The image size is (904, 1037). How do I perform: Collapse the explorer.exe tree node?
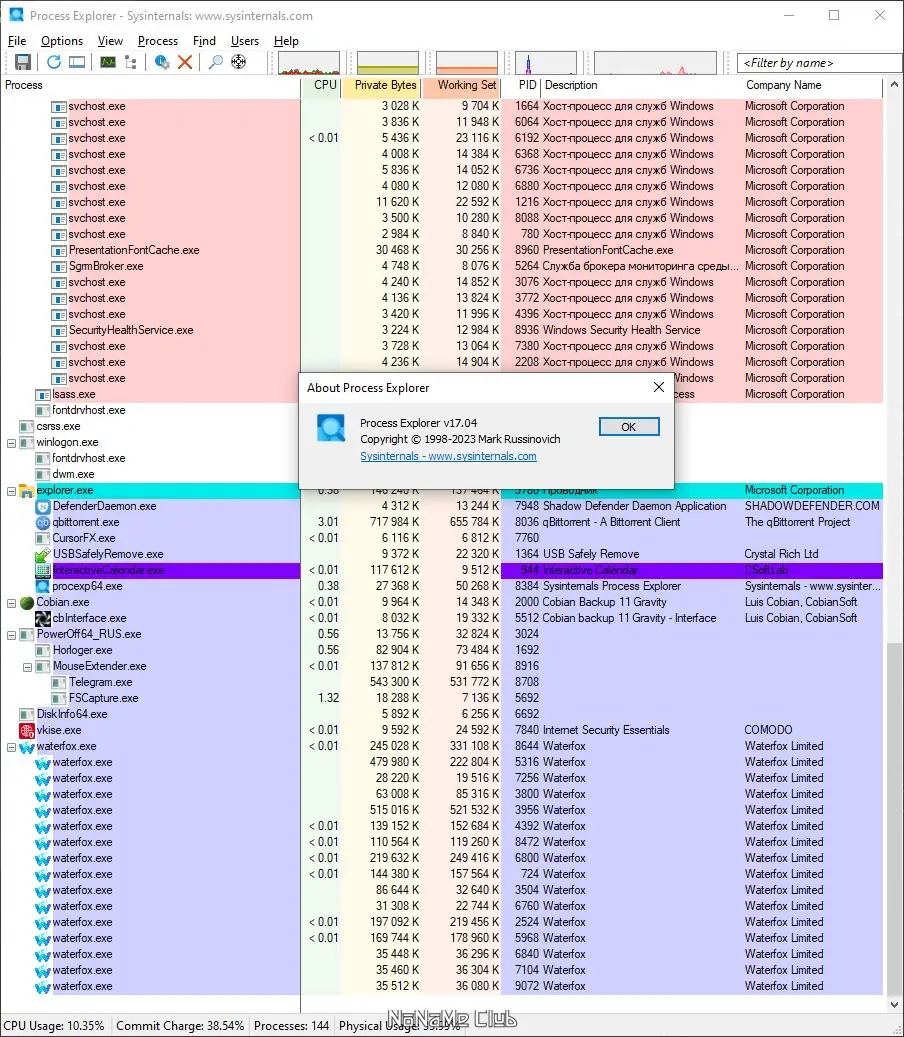[x=11, y=491]
